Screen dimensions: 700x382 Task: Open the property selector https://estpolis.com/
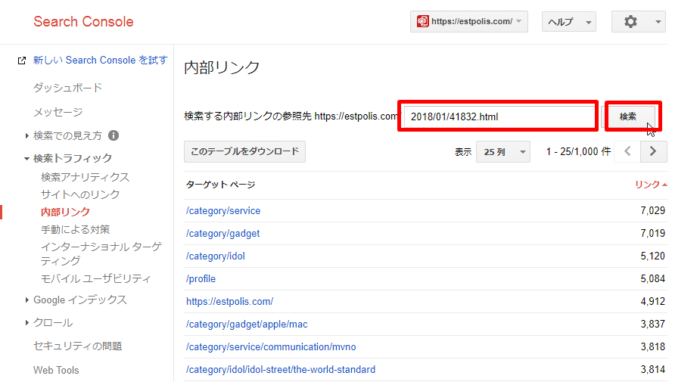469,21
